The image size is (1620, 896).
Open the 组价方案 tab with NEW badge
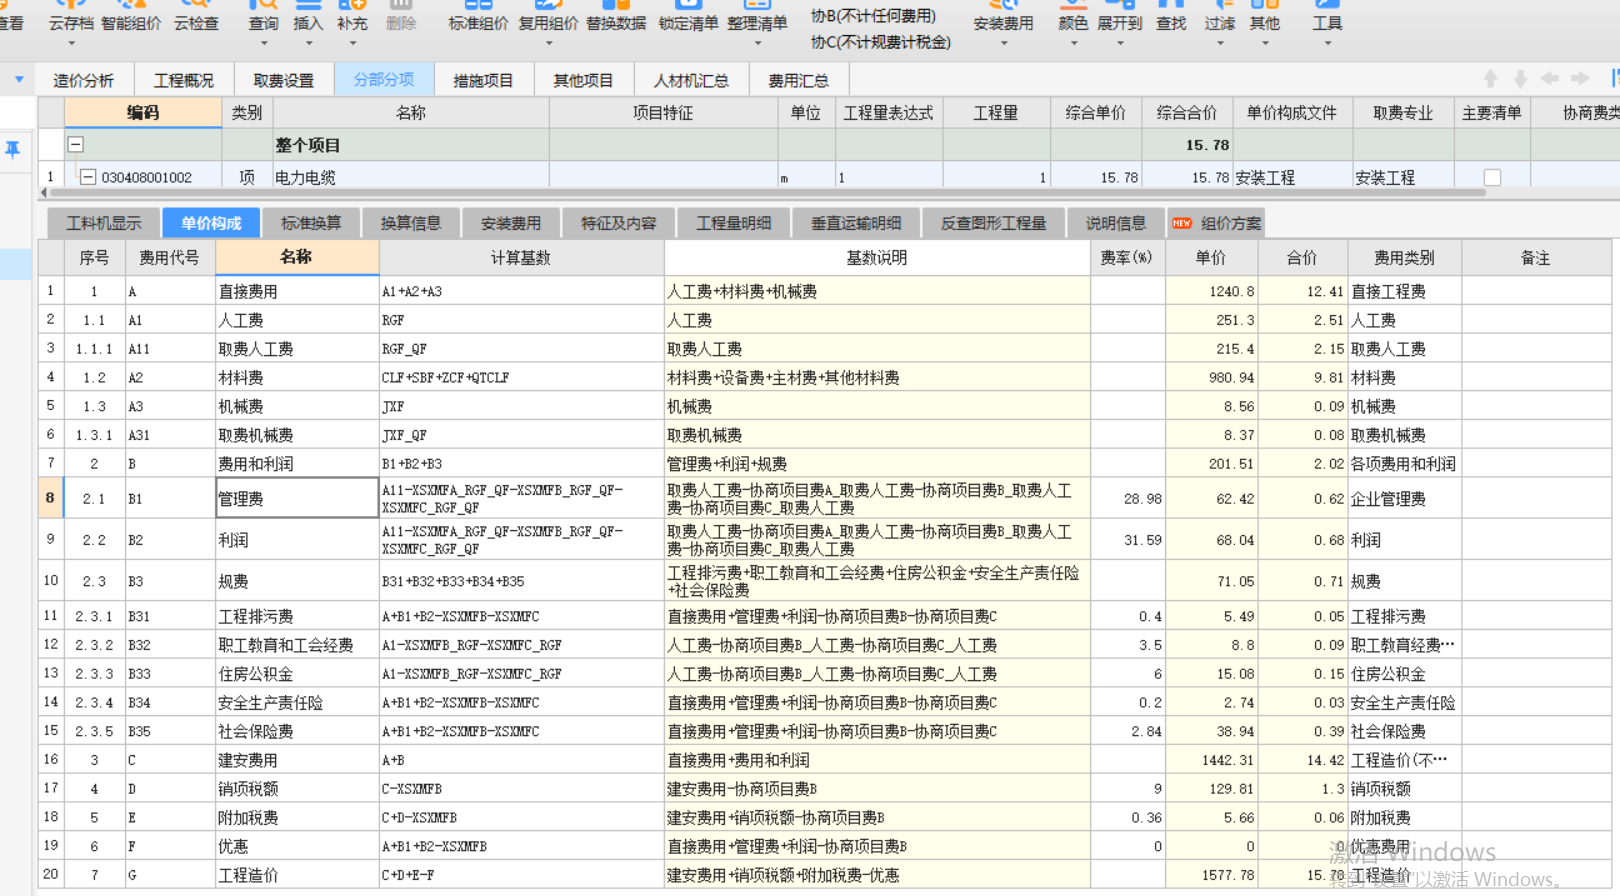(x=1217, y=223)
